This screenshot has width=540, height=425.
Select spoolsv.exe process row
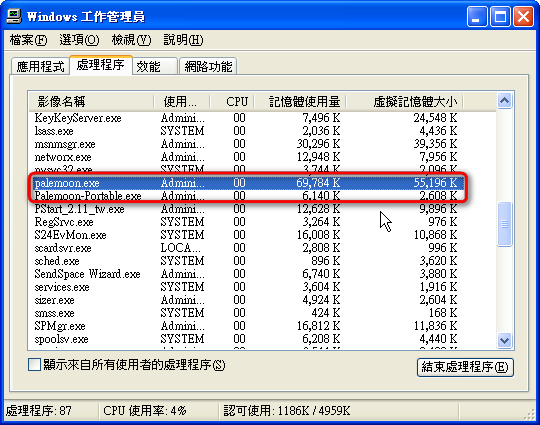[x=246, y=339]
